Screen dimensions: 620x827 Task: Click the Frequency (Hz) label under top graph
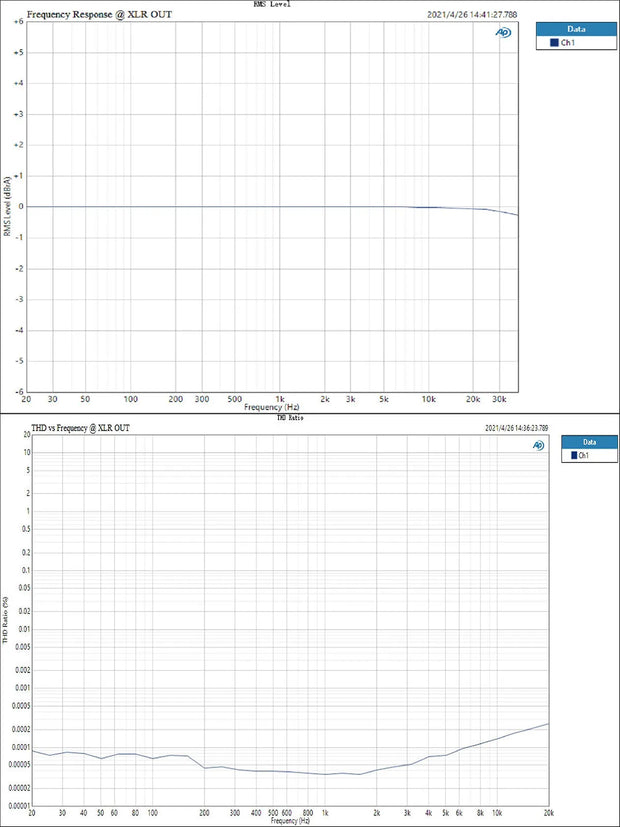[272, 408]
